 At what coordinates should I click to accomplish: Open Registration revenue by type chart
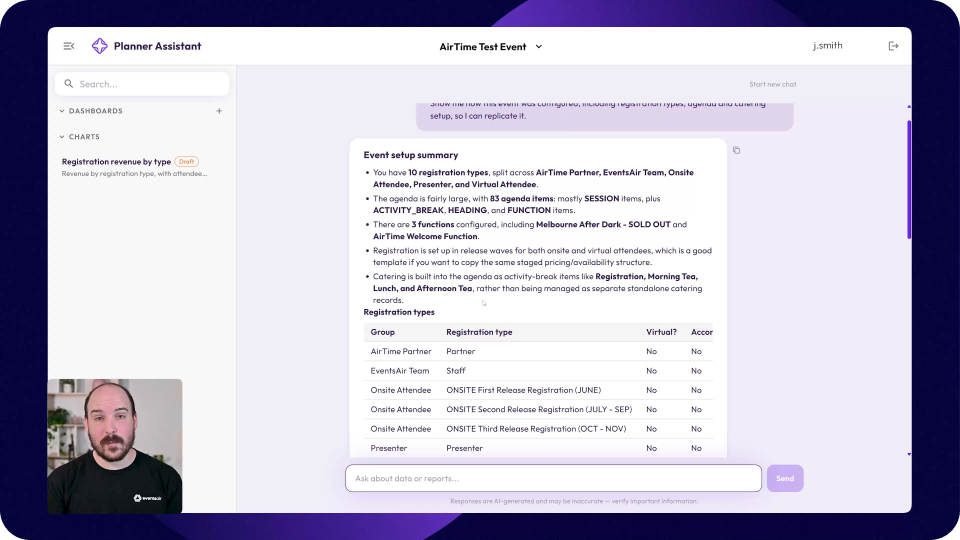click(116, 162)
